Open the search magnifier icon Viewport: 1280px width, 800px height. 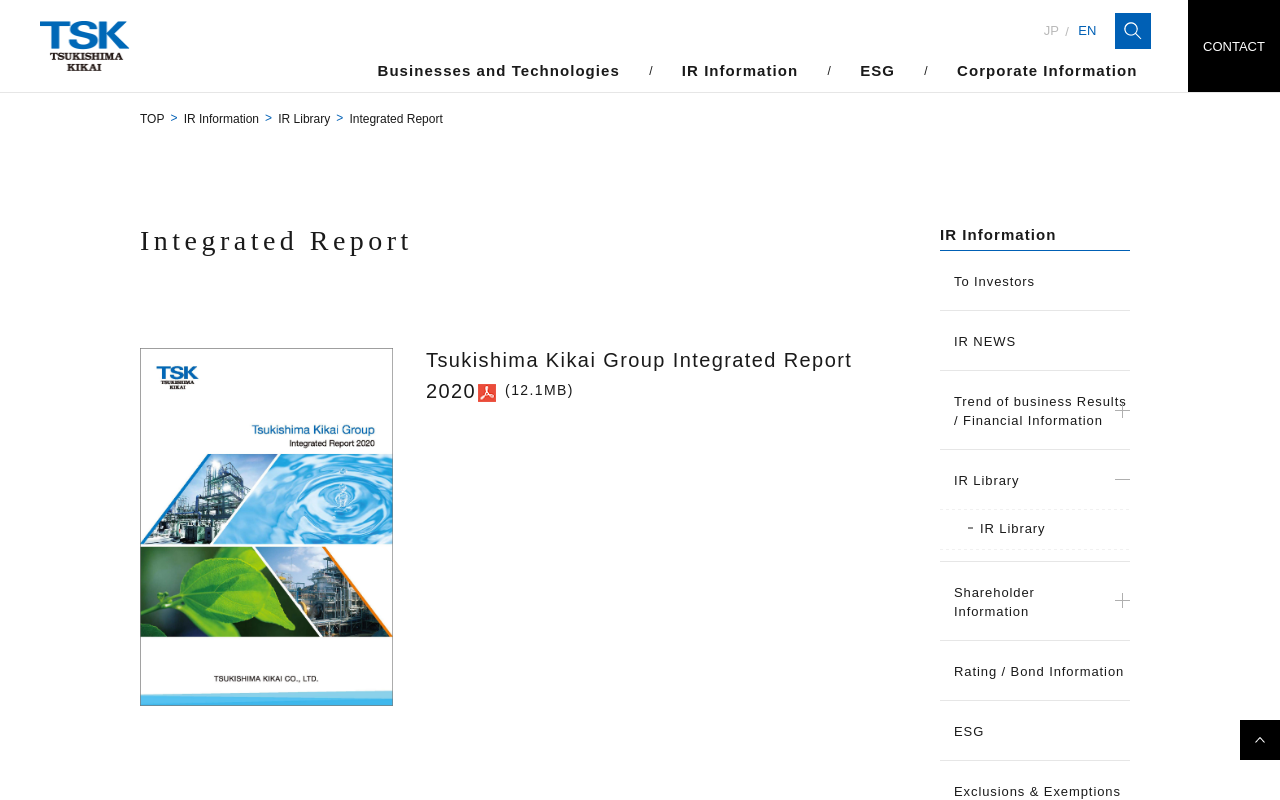[1132, 31]
